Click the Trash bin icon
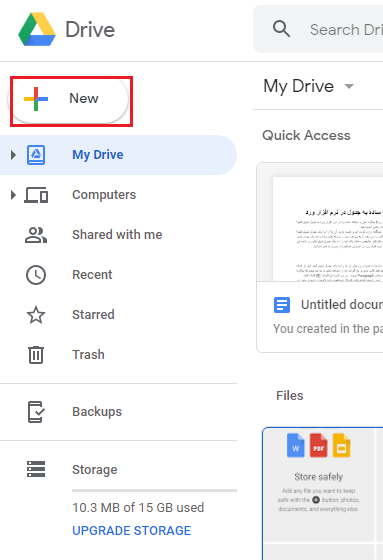Image resolution: width=383 pixels, height=560 pixels. coord(36,355)
